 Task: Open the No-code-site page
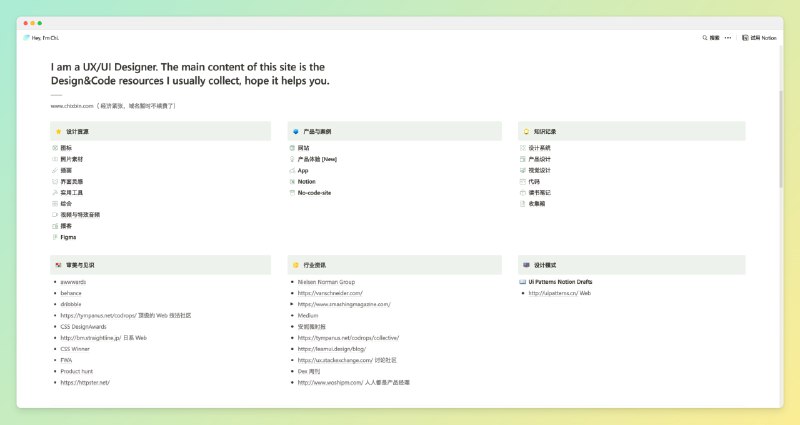pyautogui.click(x=314, y=192)
